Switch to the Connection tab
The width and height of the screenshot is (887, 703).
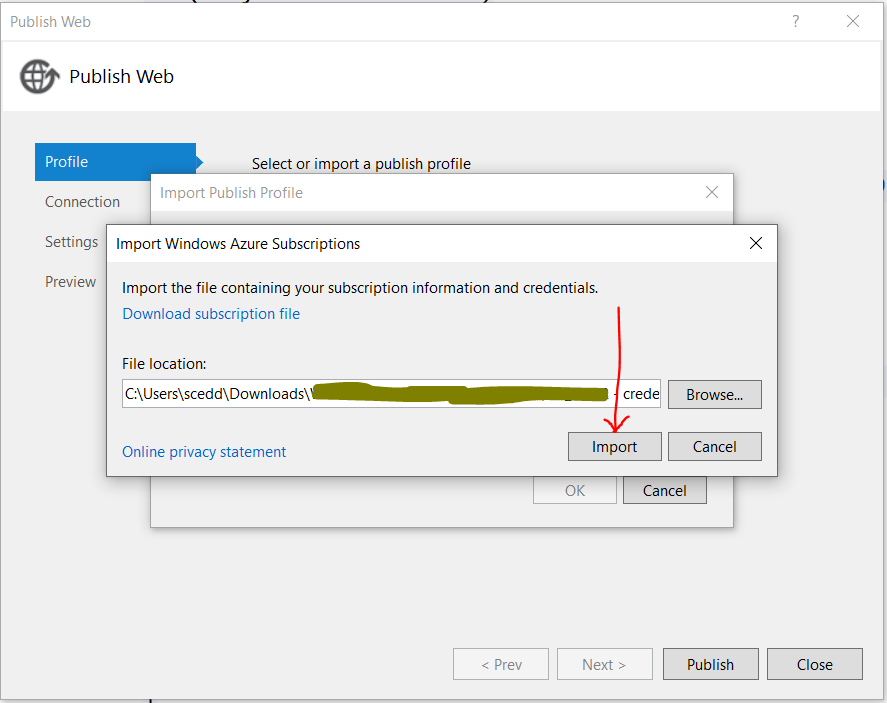coord(83,202)
